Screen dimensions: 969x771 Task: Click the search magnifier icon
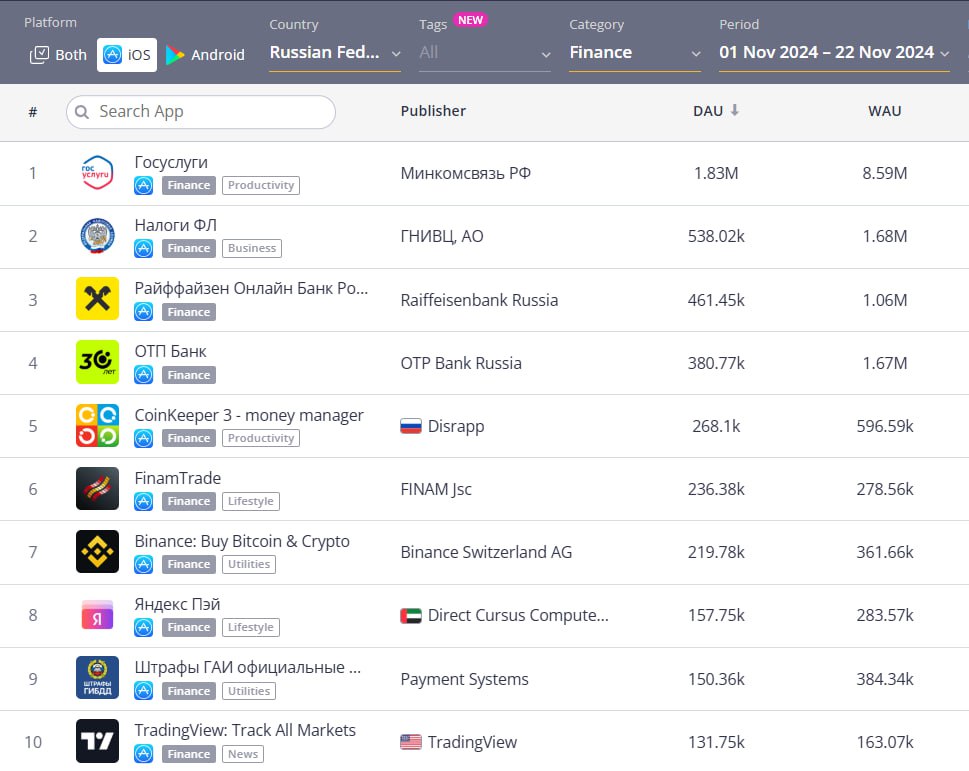pyautogui.click(x=82, y=112)
